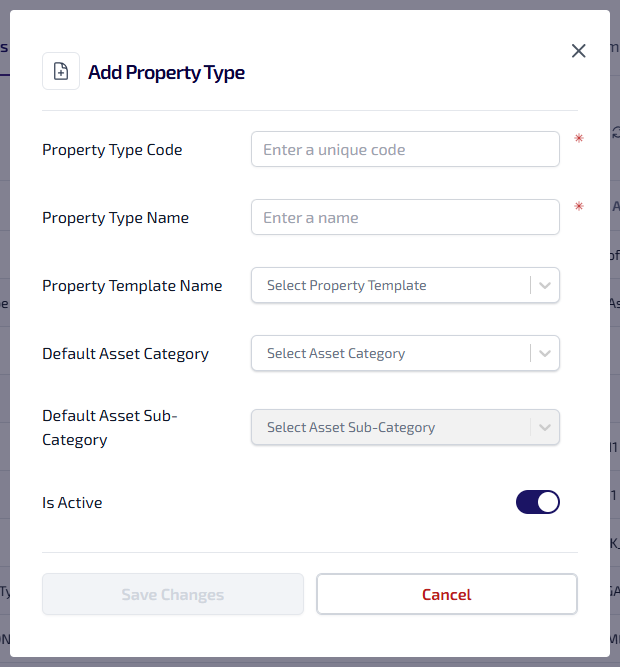
Task: Open the Select Property Template dropdown field
Action: tap(390, 285)
